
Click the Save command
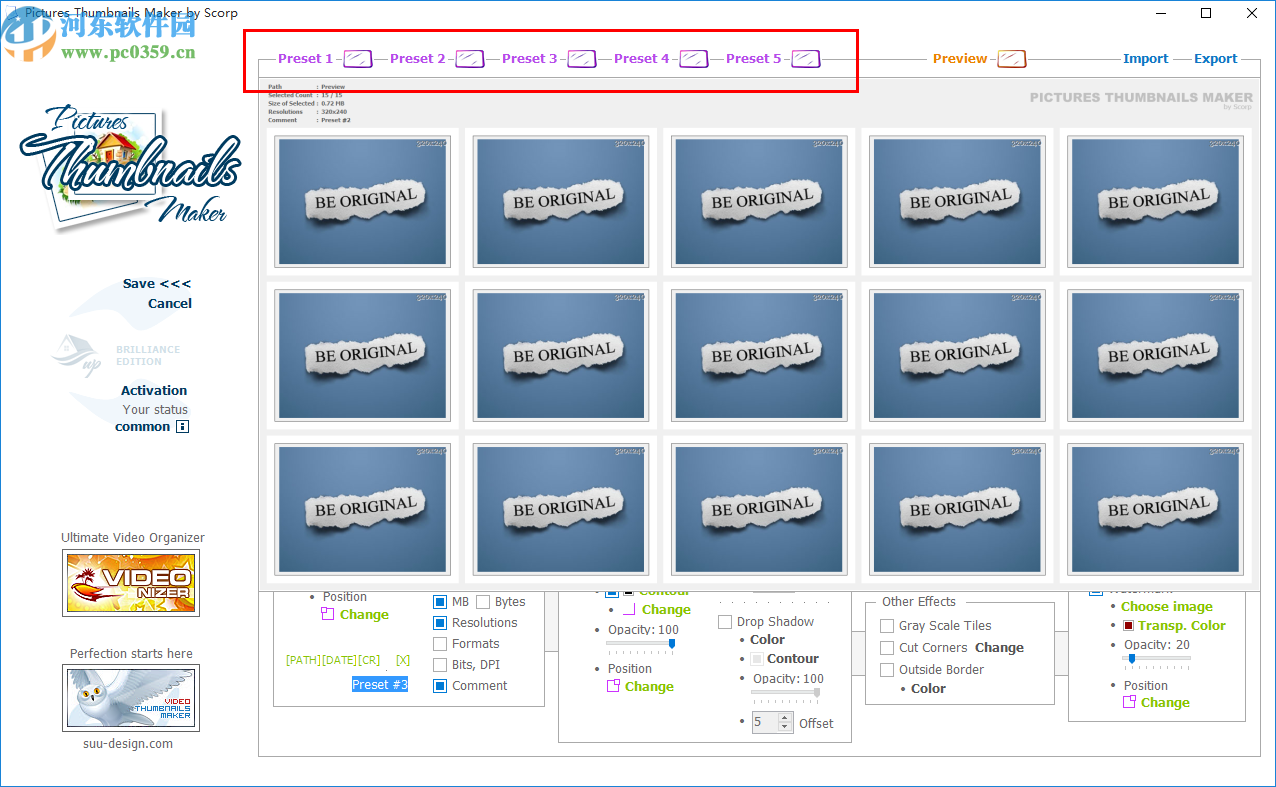click(139, 283)
